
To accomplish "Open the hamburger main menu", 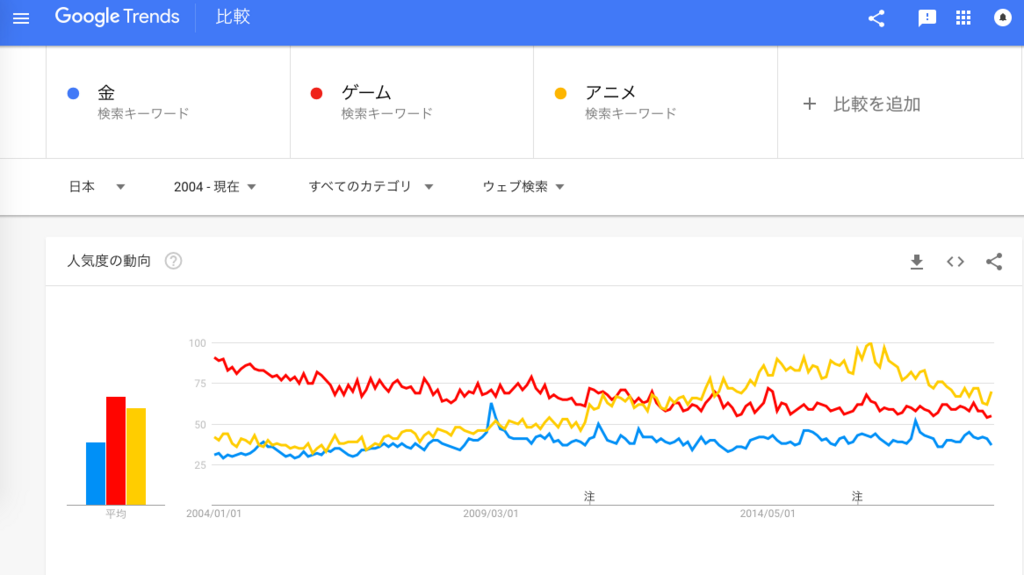I will point(21,18).
